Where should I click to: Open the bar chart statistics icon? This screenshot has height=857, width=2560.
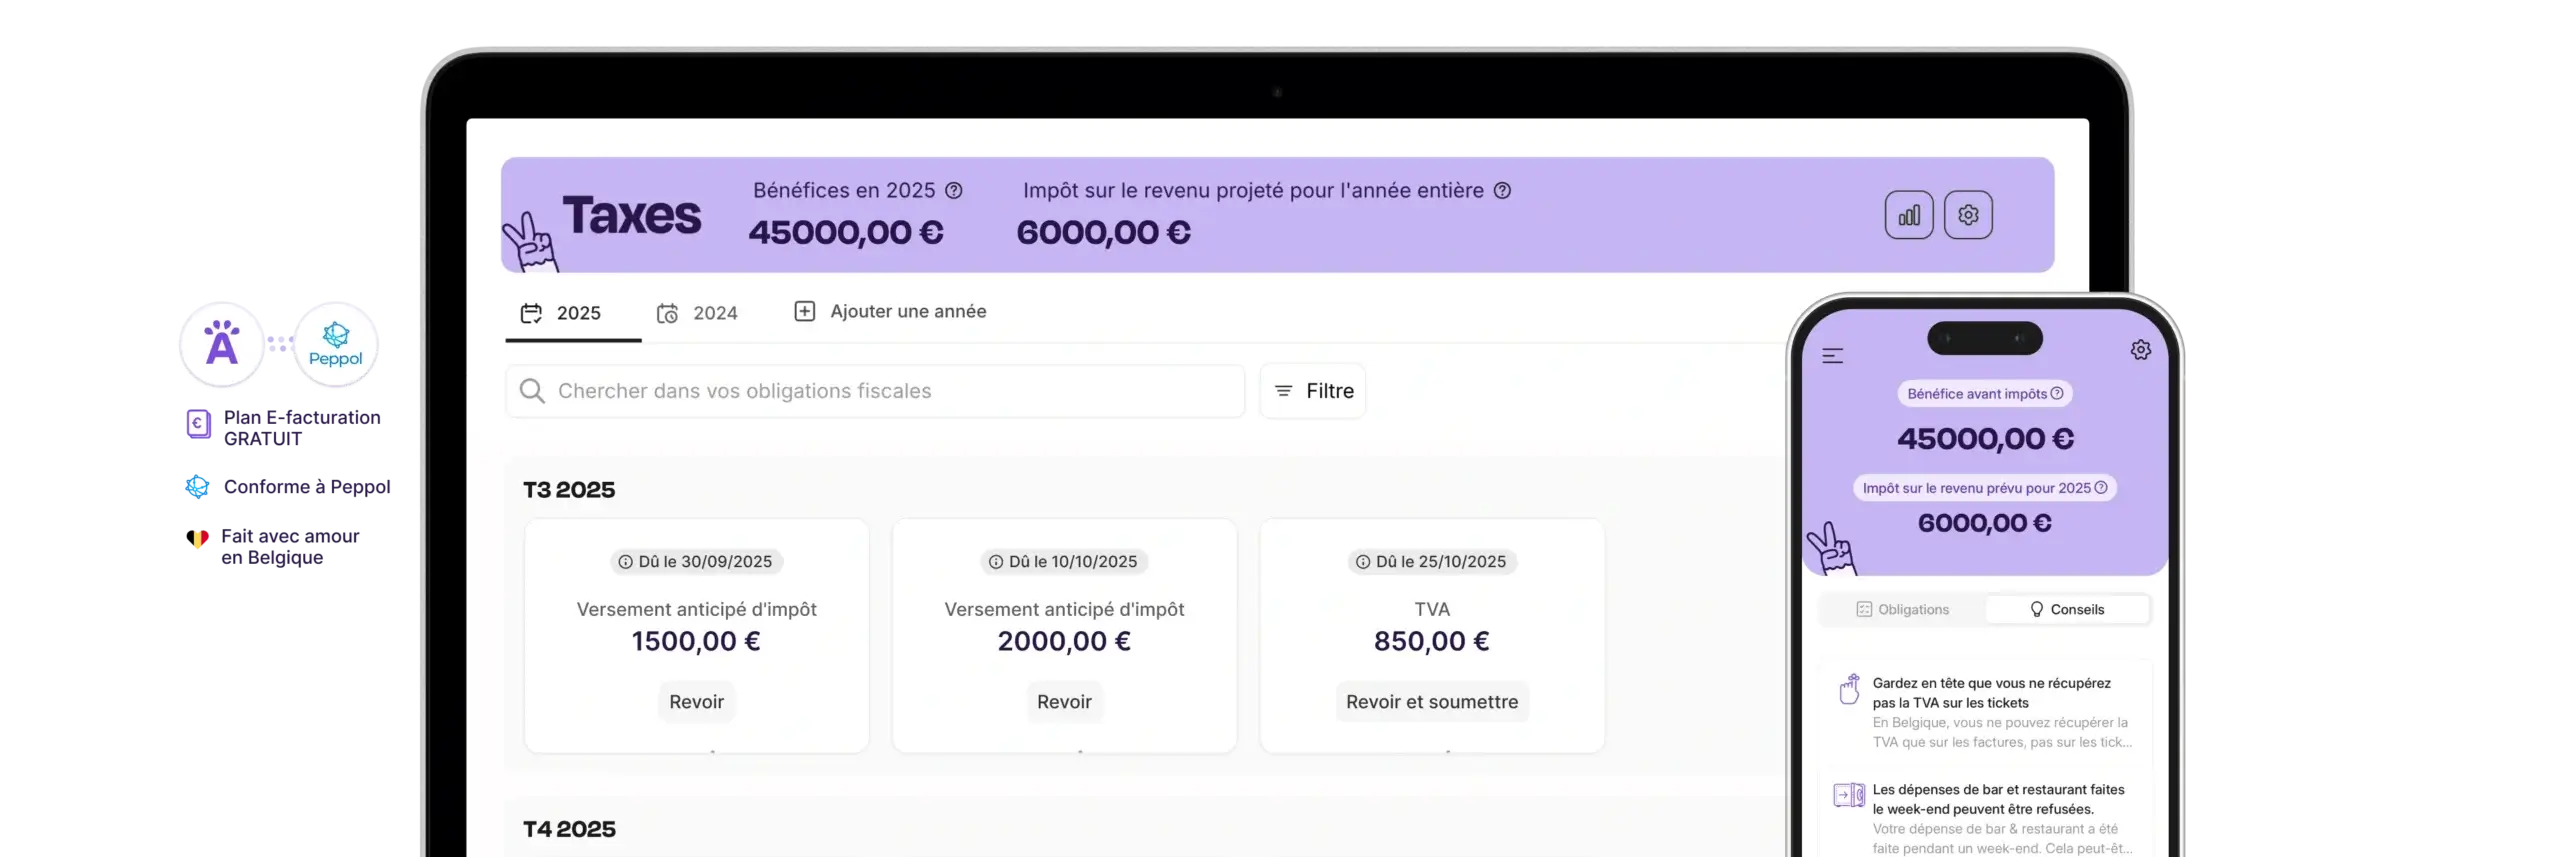click(1908, 215)
